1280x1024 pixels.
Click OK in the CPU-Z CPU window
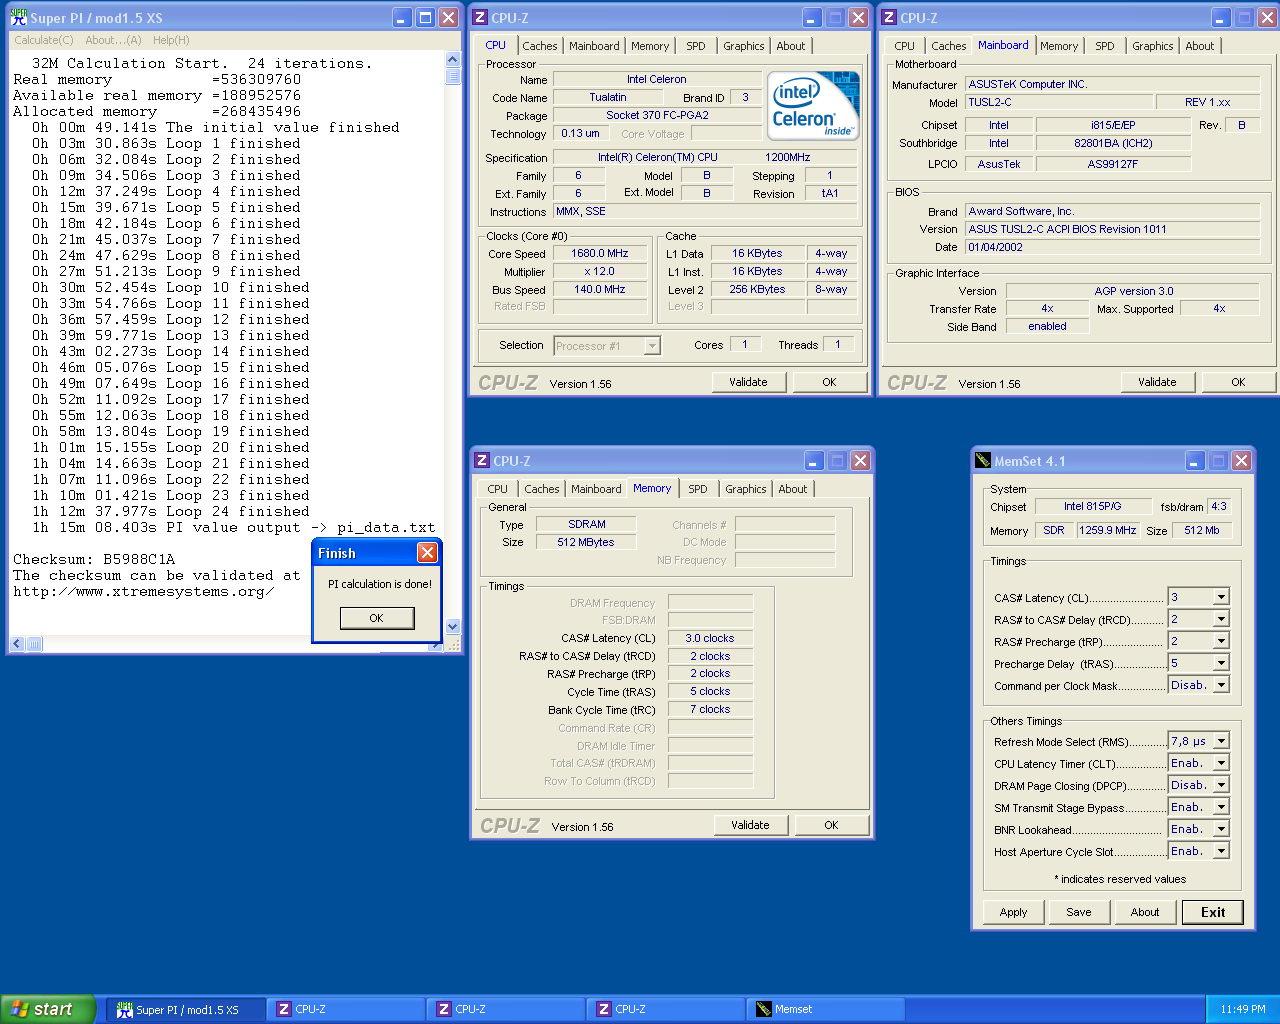[x=829, y=382]
